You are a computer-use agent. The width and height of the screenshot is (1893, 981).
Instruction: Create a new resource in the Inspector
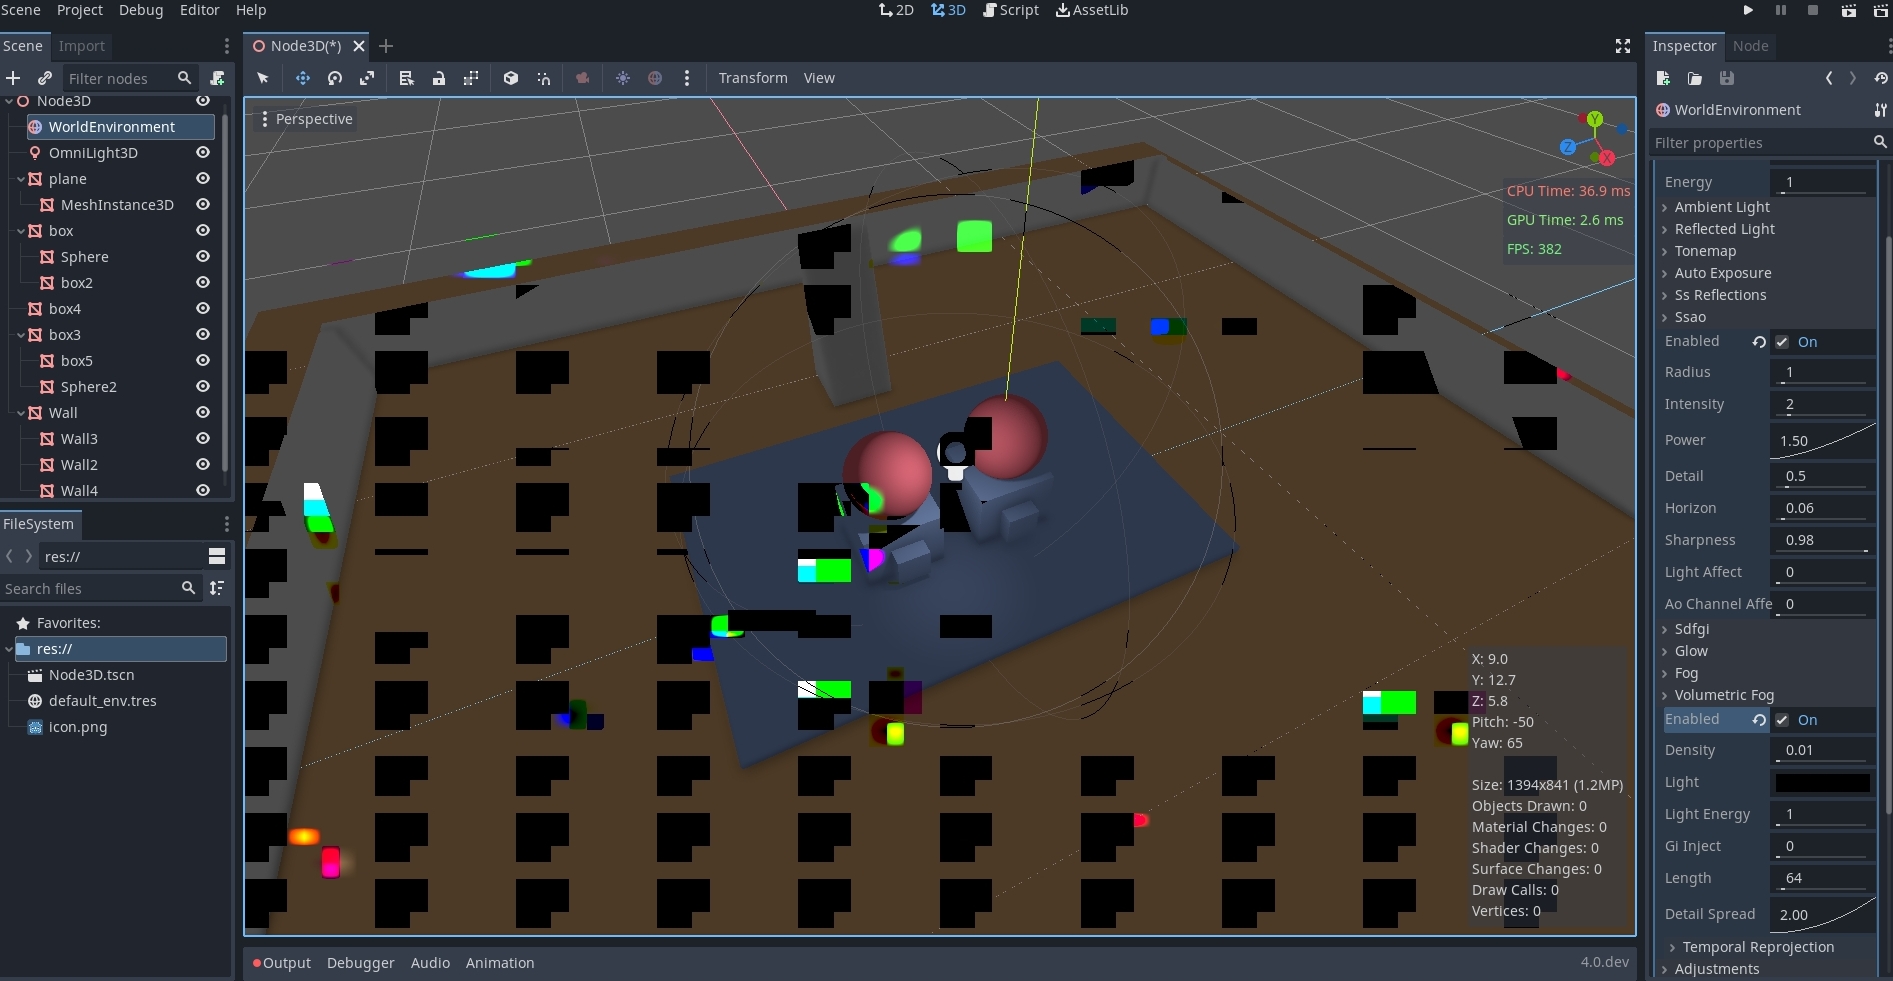pos(1662,78)
